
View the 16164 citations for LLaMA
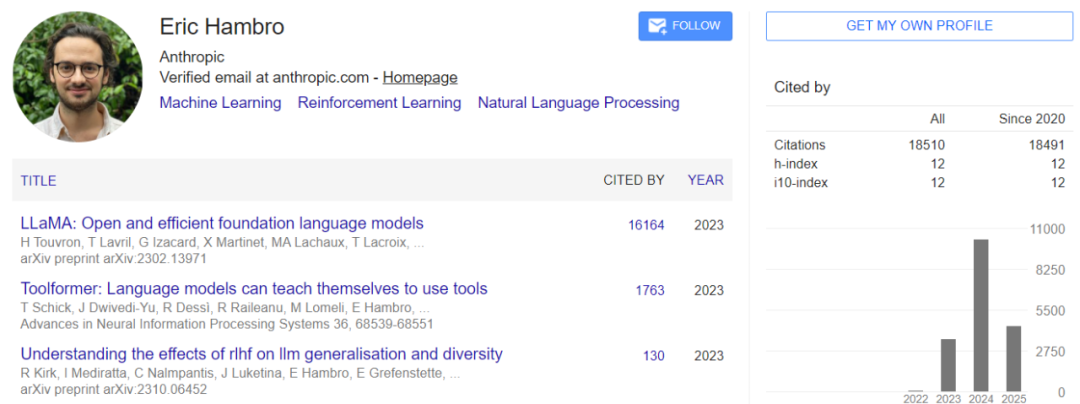(645, 225)
